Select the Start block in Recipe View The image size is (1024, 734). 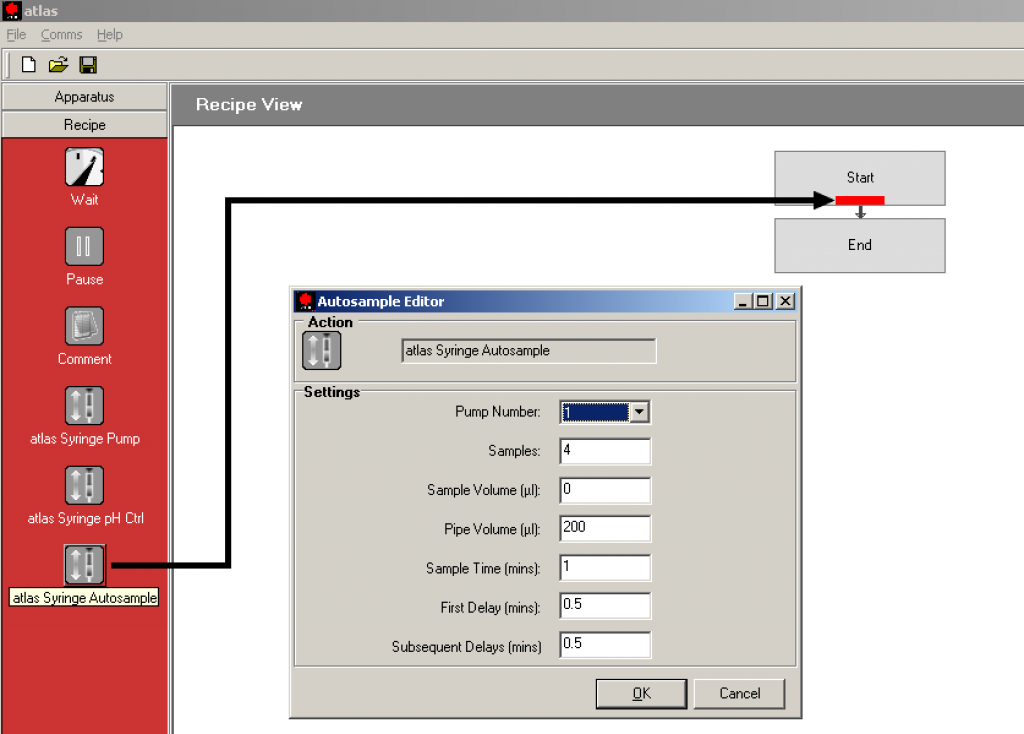click(x=859, y=178)
